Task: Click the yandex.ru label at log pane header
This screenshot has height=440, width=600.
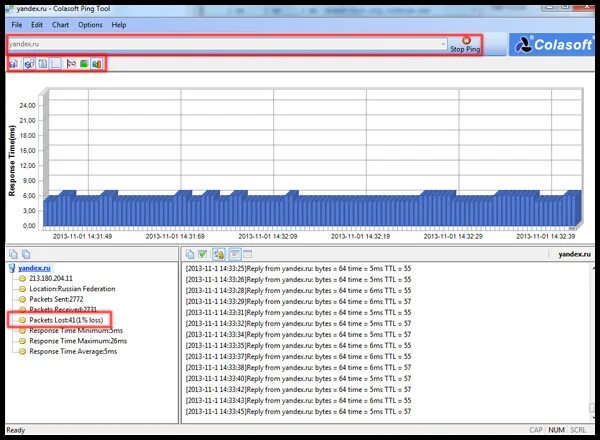Action: pos(574,254)
